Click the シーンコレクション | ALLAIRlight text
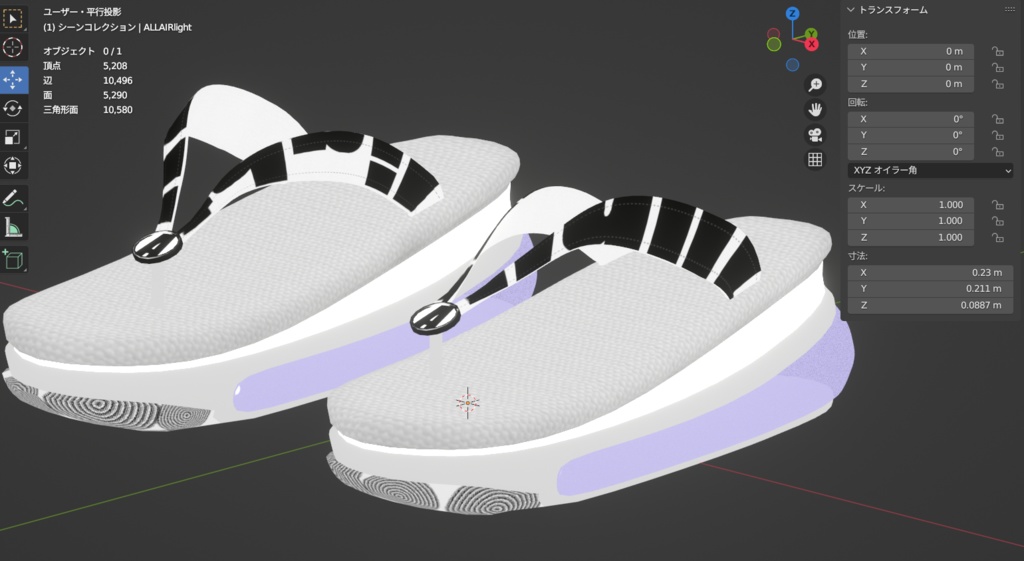 click(127, 27)
